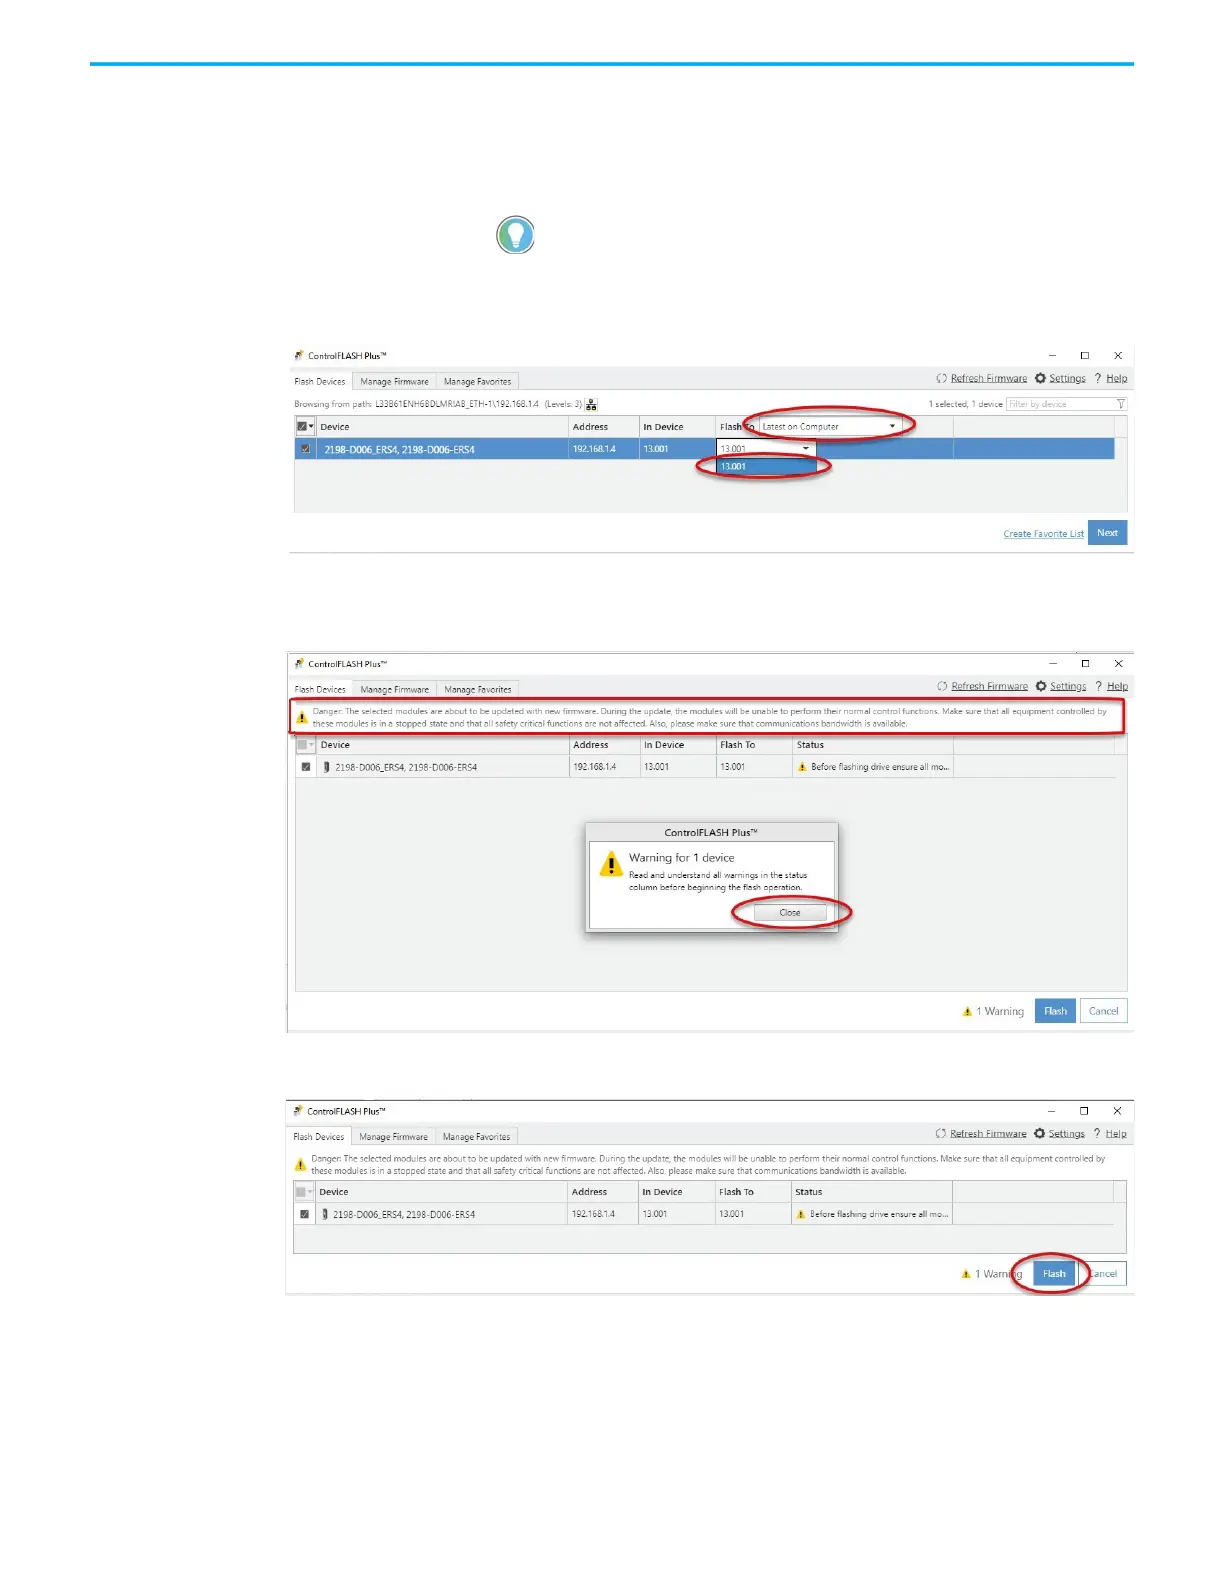This screenshot has width=1224, height=1584.
Task: Open Help in the bottom window
Action: click(x=1110, y=1133)
